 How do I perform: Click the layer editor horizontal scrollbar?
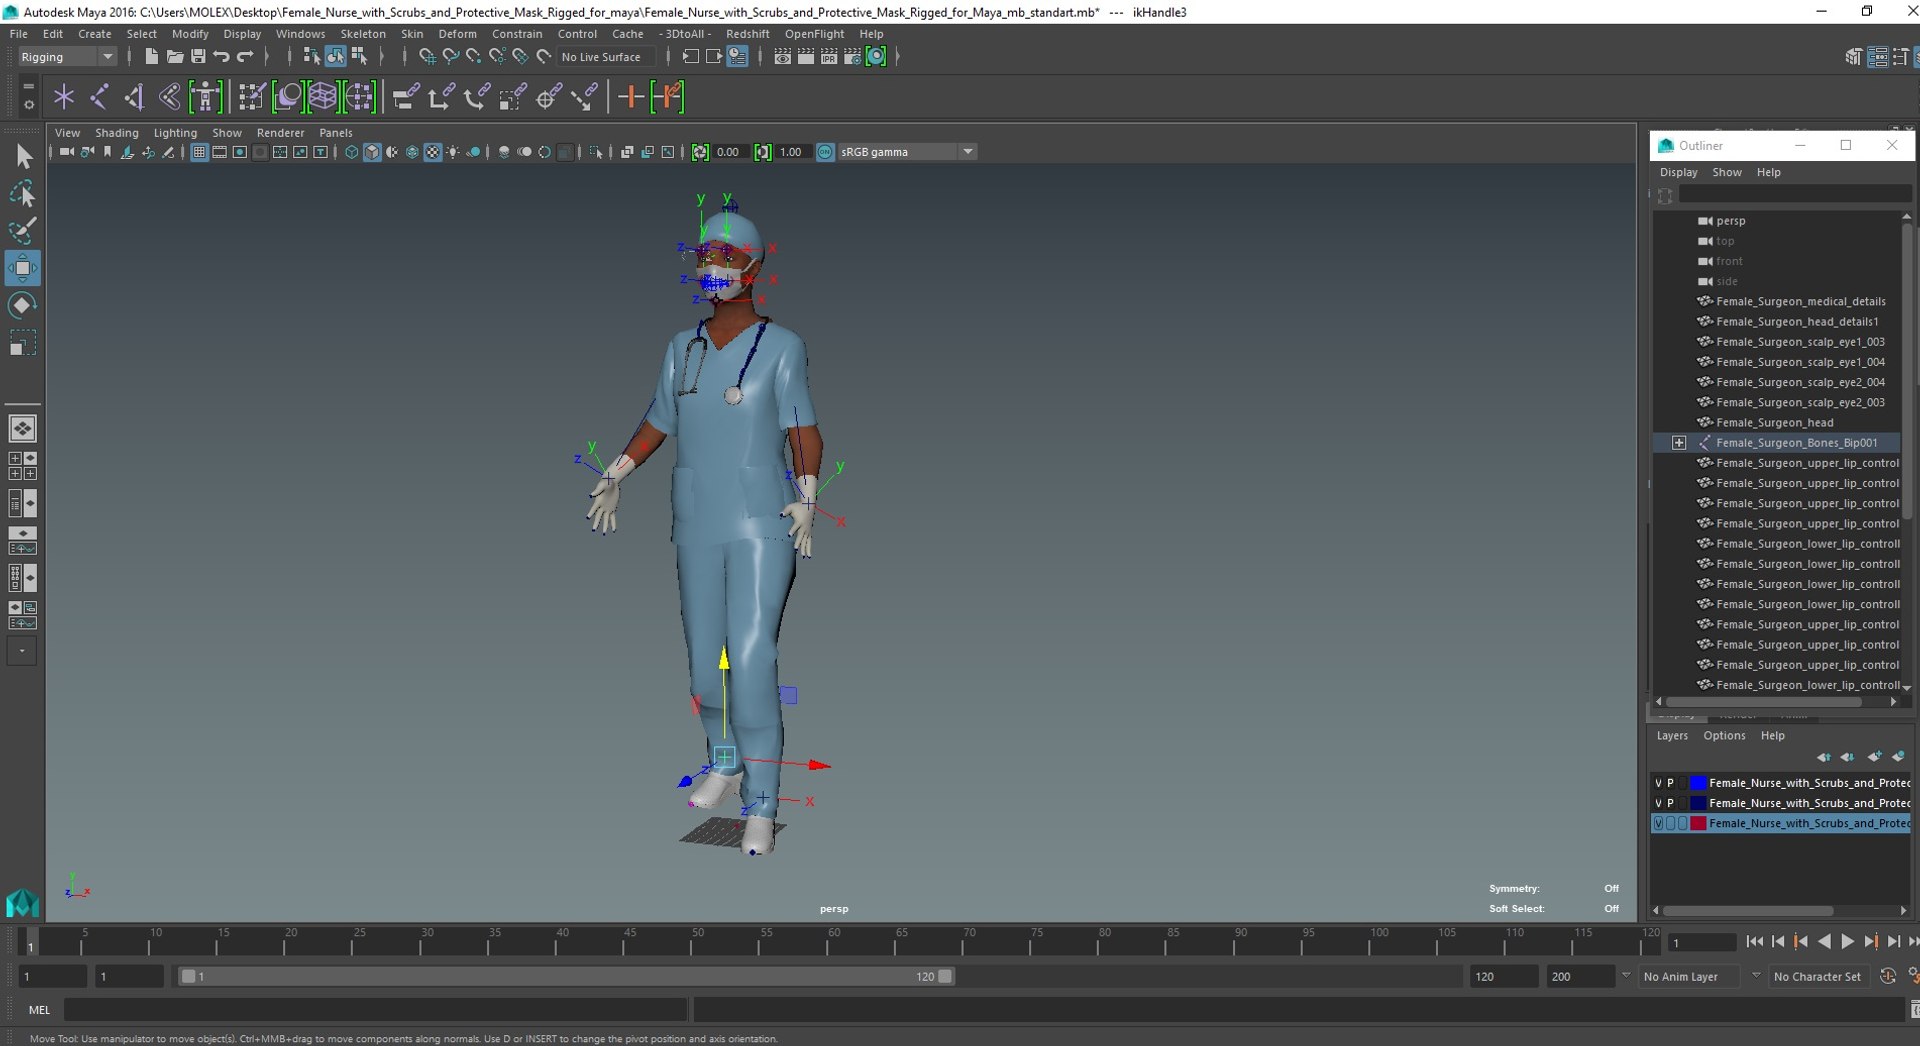point(1748,910)
